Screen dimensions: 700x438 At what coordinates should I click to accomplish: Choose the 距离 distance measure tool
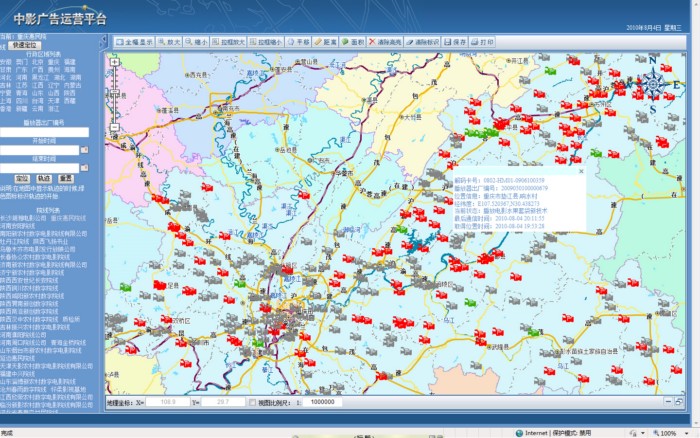[x=325, y=43]
